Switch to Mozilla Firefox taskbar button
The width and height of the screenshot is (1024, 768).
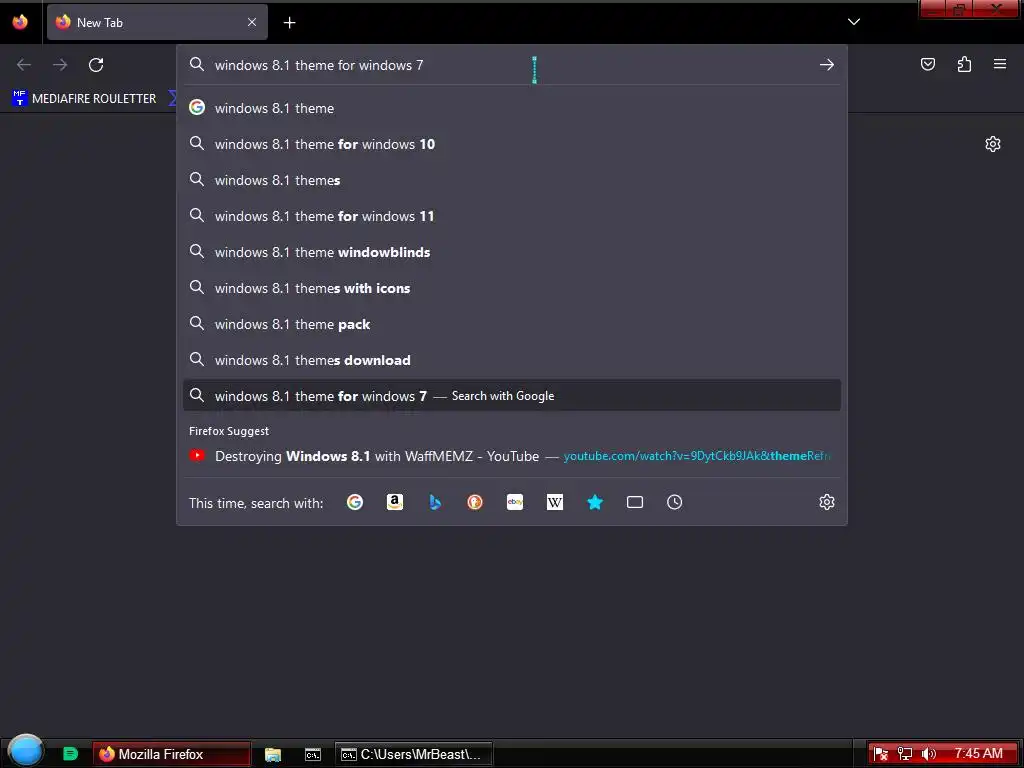point(171,754)
